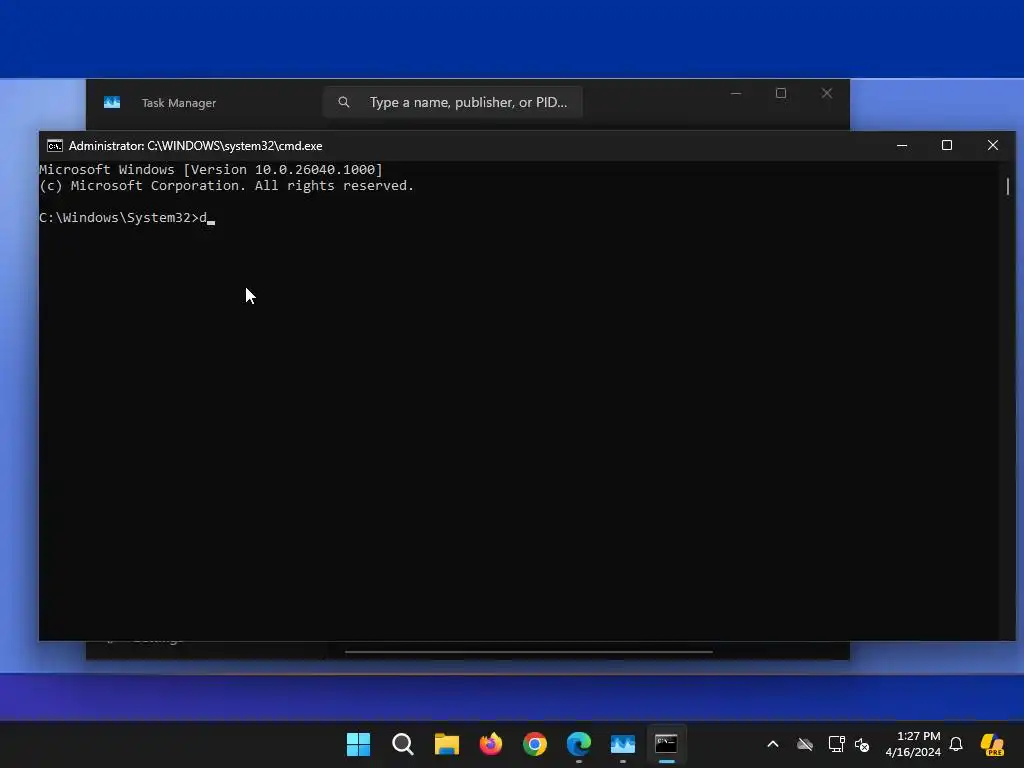Close the Command Prompt window

click(x=993, y=145)
